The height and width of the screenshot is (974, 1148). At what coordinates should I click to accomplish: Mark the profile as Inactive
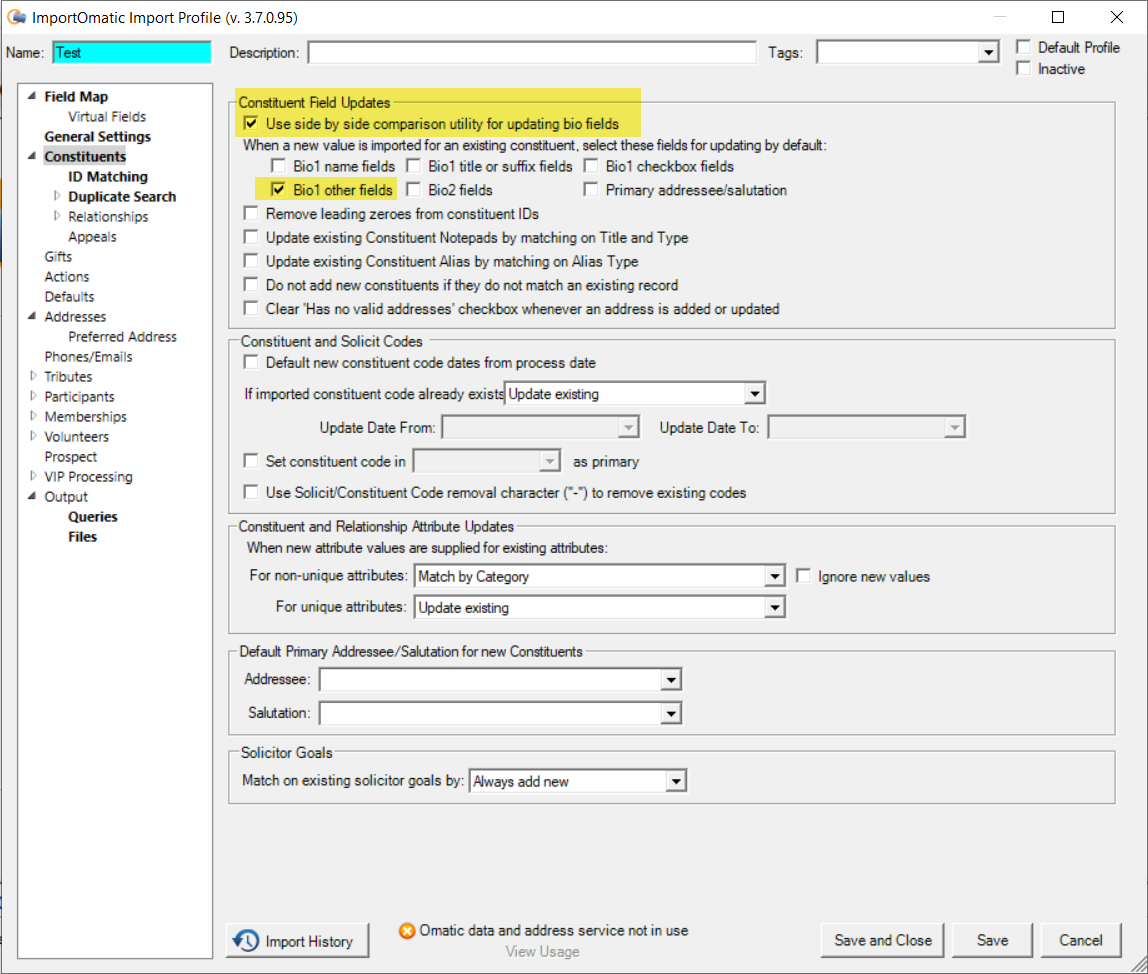[1023, 68]
